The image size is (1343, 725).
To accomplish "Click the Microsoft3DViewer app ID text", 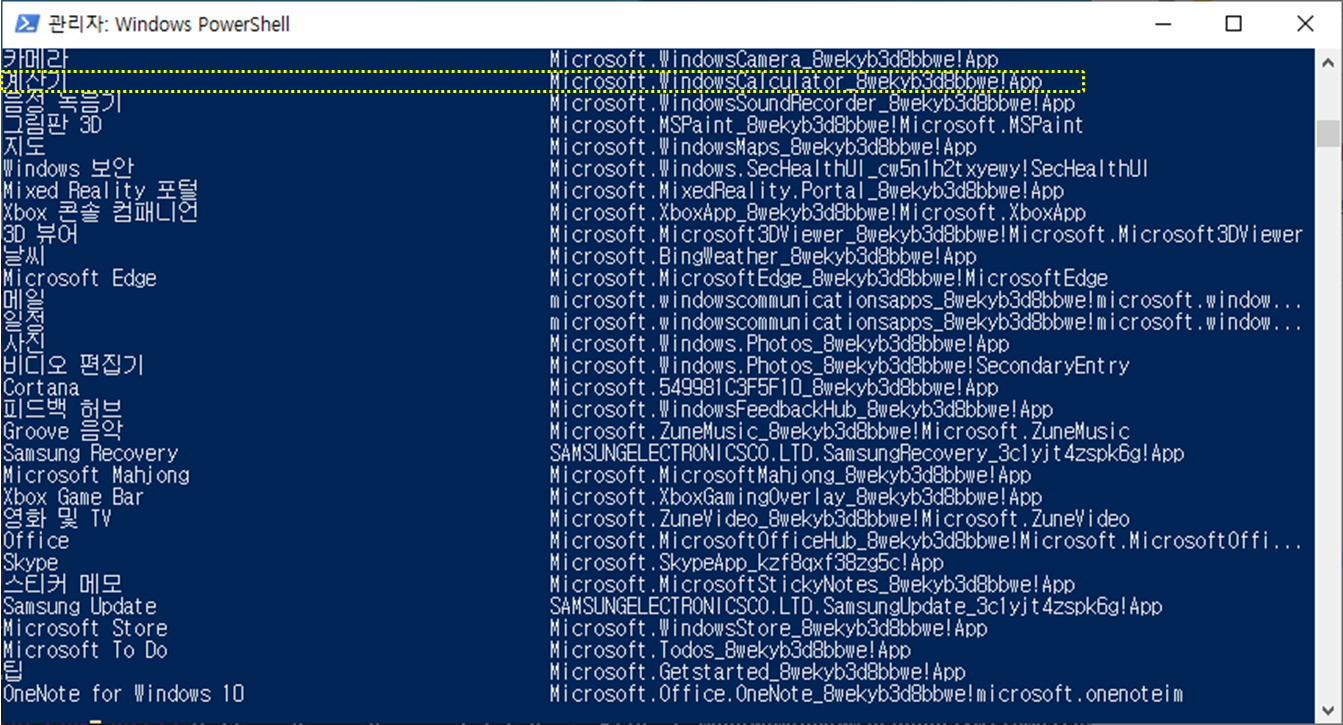I will [x=927, y=236].
